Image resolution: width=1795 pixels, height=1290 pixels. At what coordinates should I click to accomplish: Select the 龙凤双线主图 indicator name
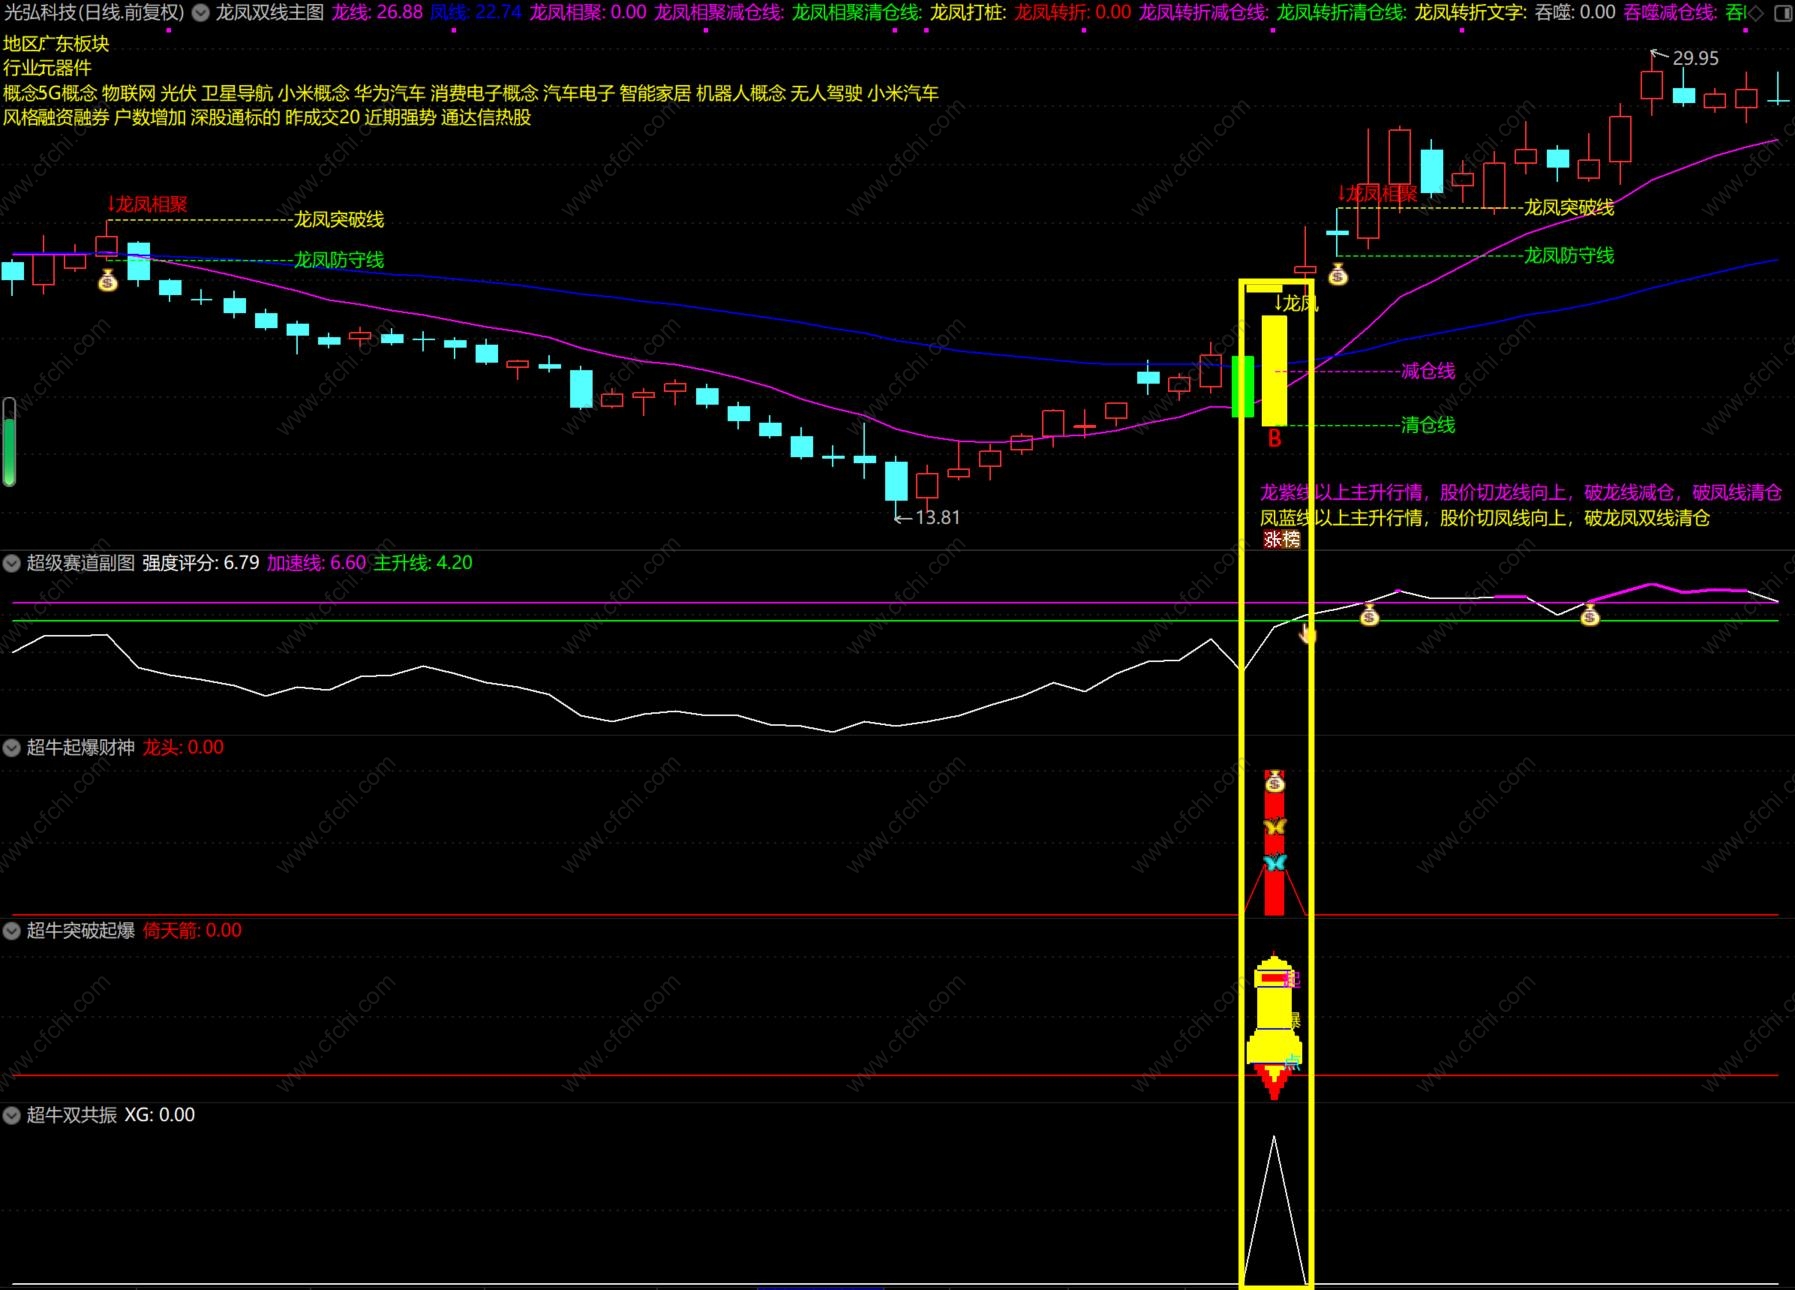pos(270,13)
